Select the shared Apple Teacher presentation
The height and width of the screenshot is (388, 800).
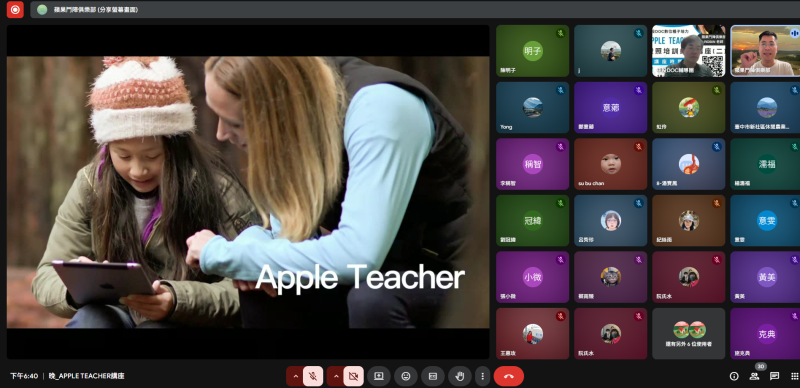(x=248, y=192)
